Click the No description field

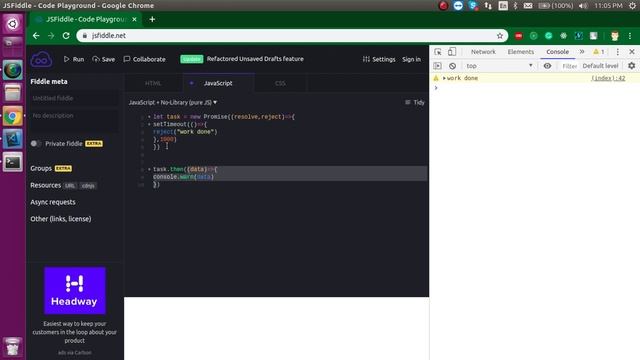74,121
